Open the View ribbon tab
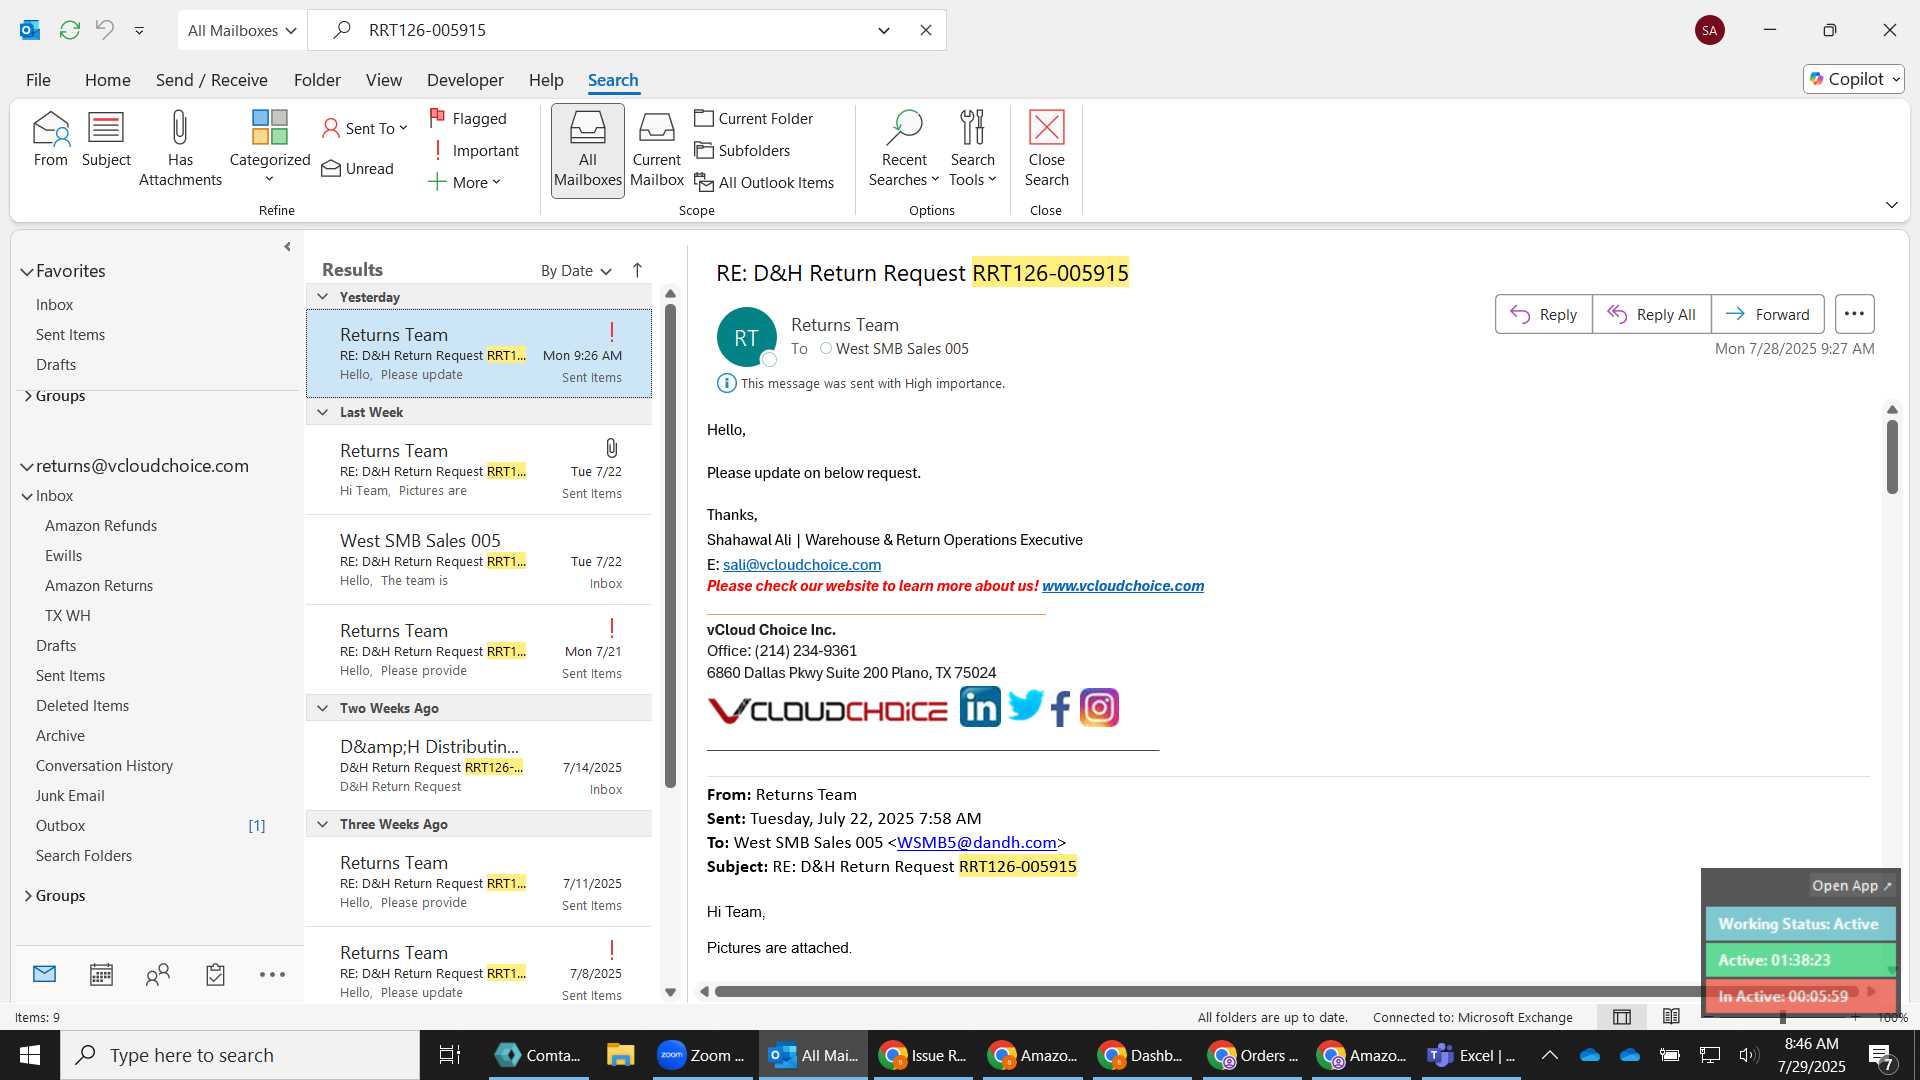Image resolution: width=1920 pixels, height=1080 pixels. point(384,80)
